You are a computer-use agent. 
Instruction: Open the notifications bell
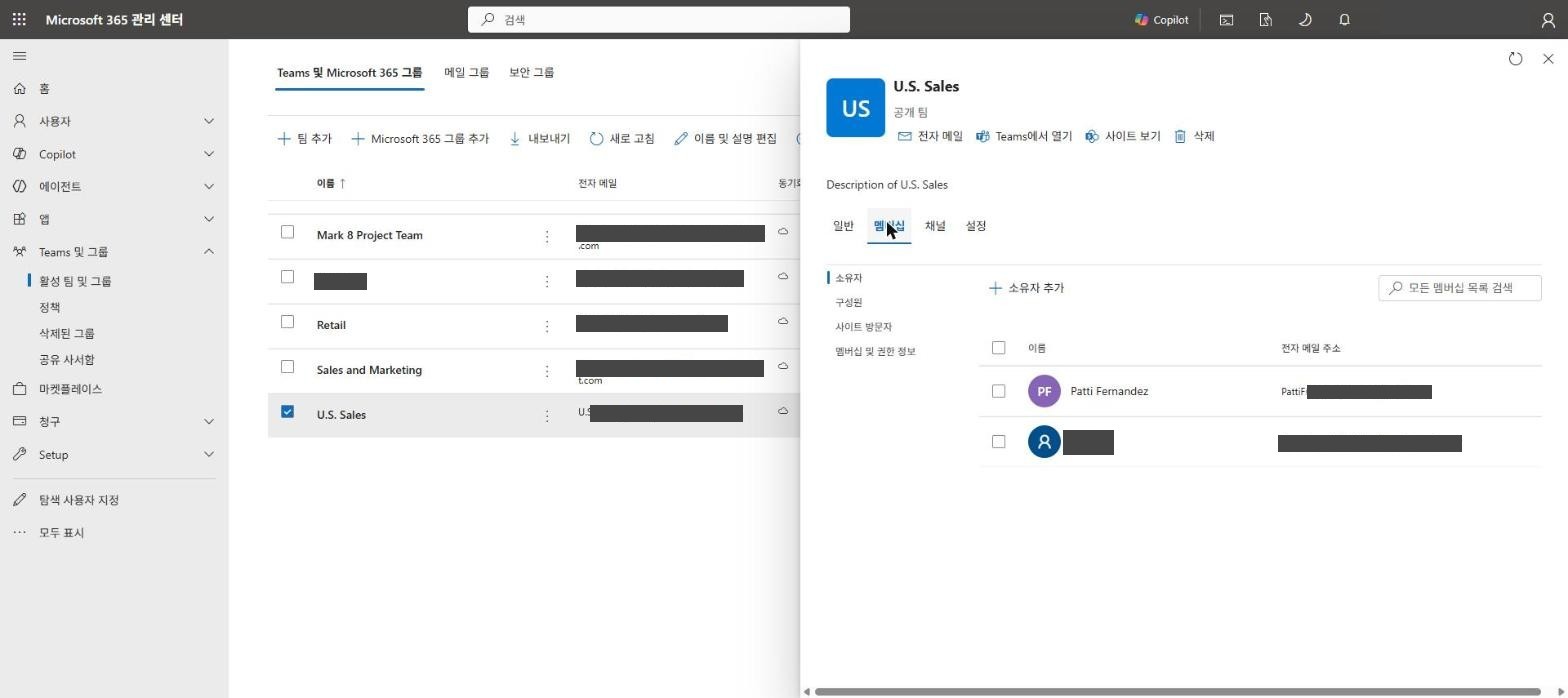[1344, 19]
